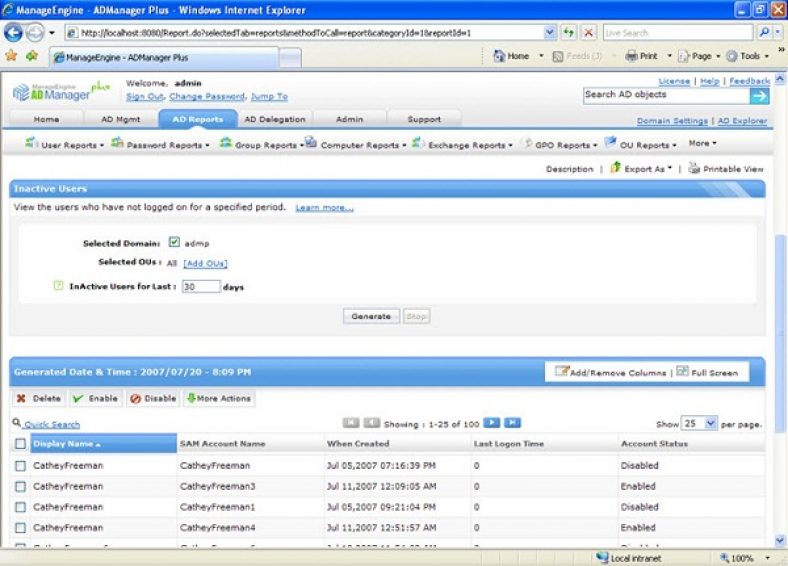This screenshot has height=566, width=788.
Task: Open the Domain Settings link
Action: pyautogui.click(x=672, y=121)
